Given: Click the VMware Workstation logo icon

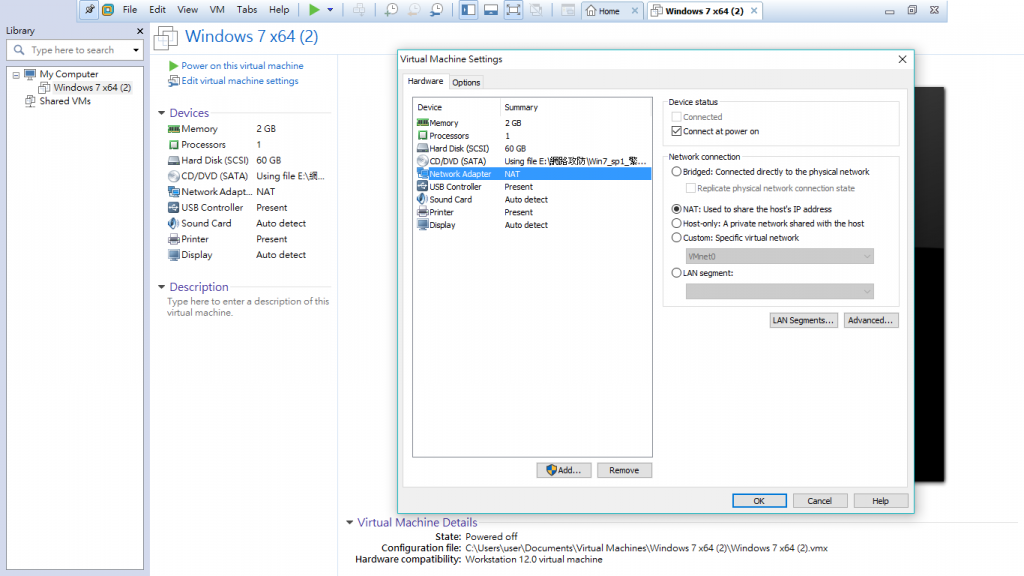Looking at the screenshot, I should tap(108, 10).
